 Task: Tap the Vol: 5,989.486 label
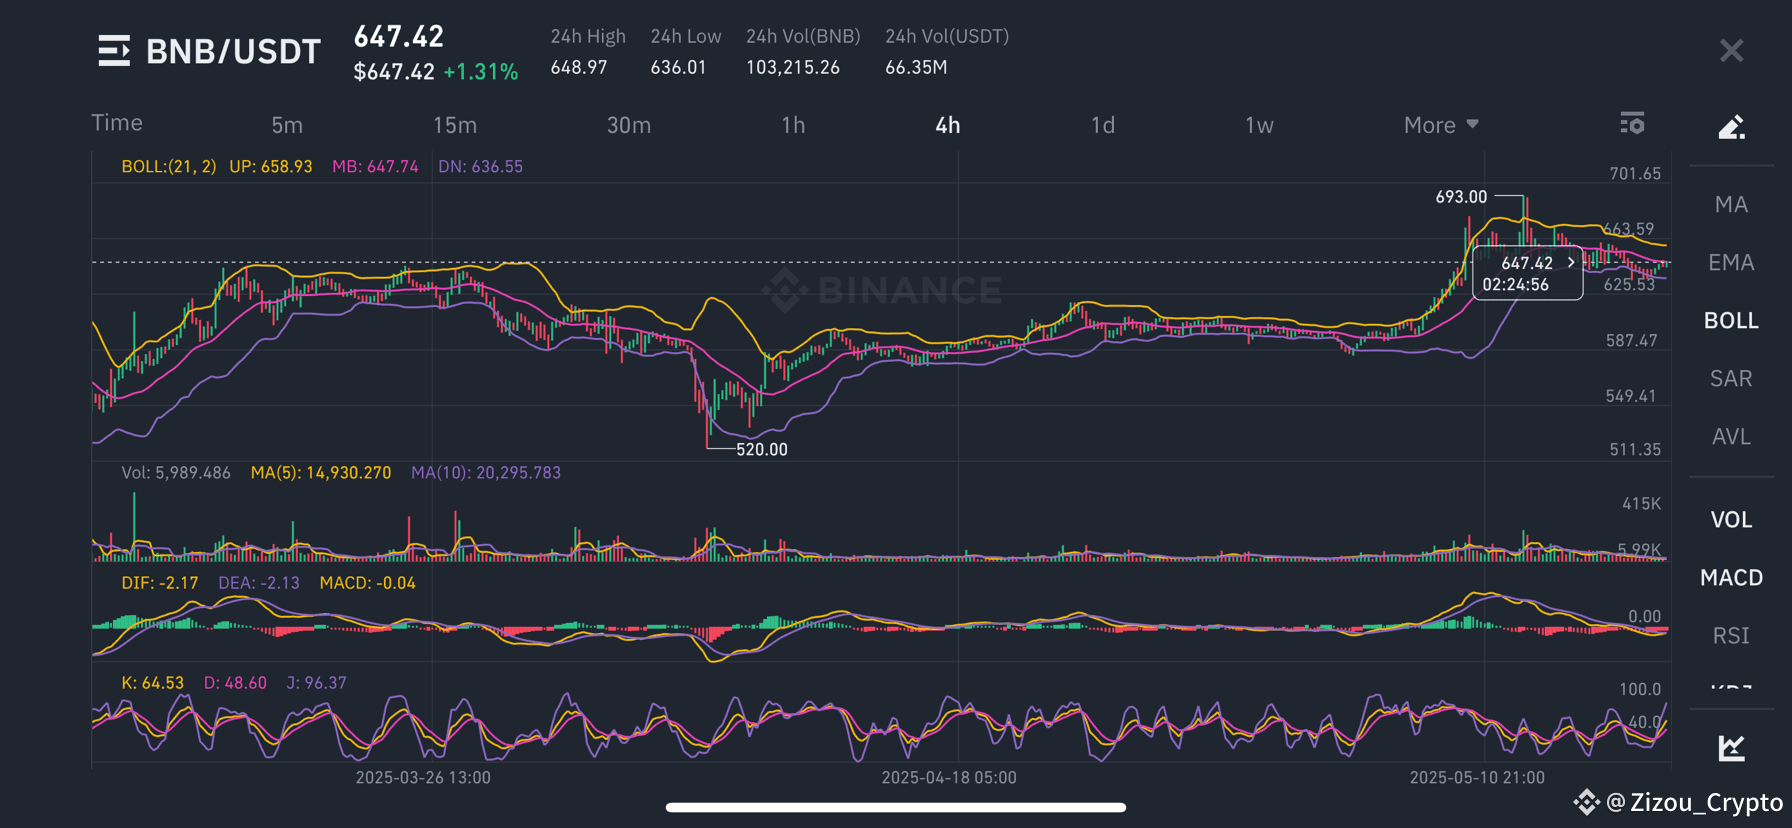176,473
